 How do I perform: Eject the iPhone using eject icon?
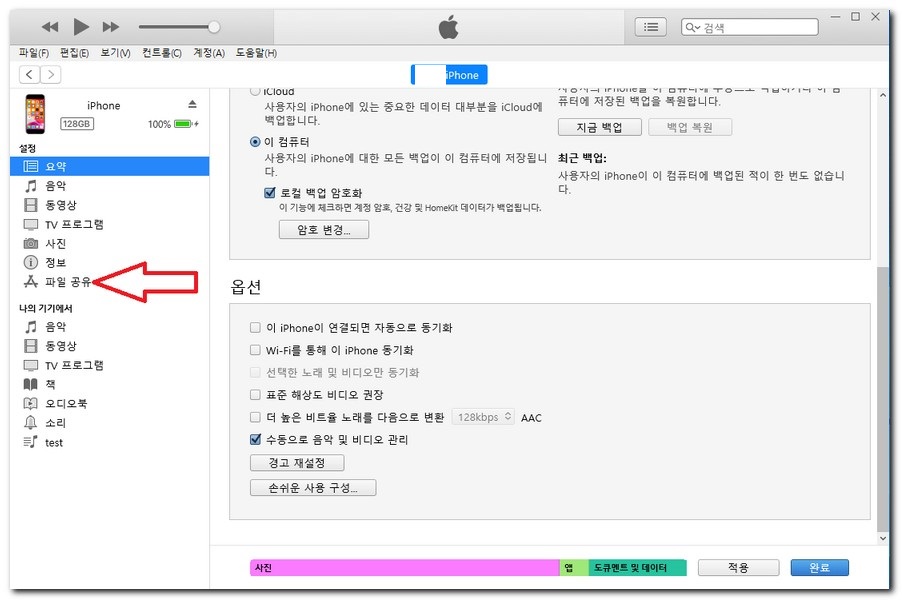point(192,105)
